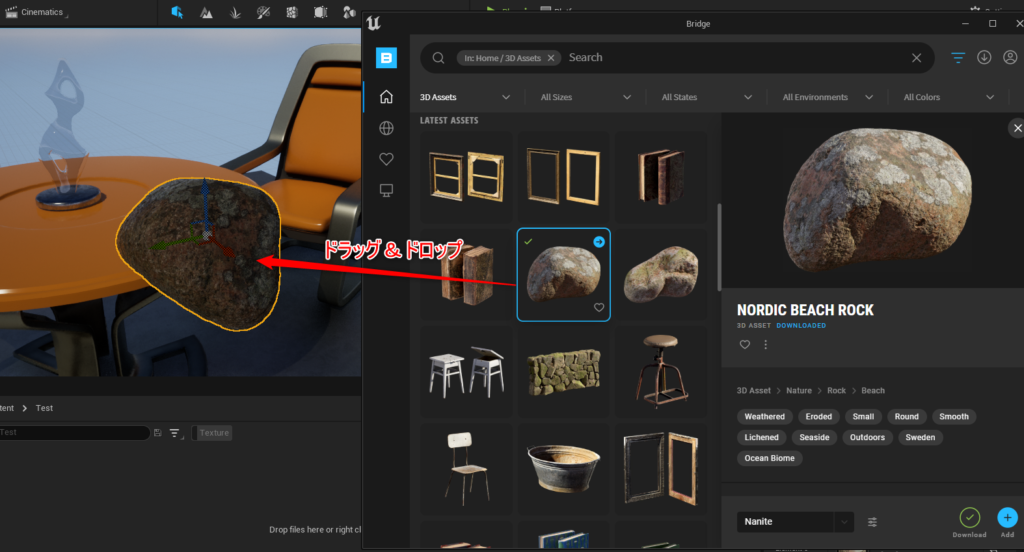The height and width of the screenshot is (552, 1024).
Task: Select the industrial stool thumbnail
Action: pos(660,372)
